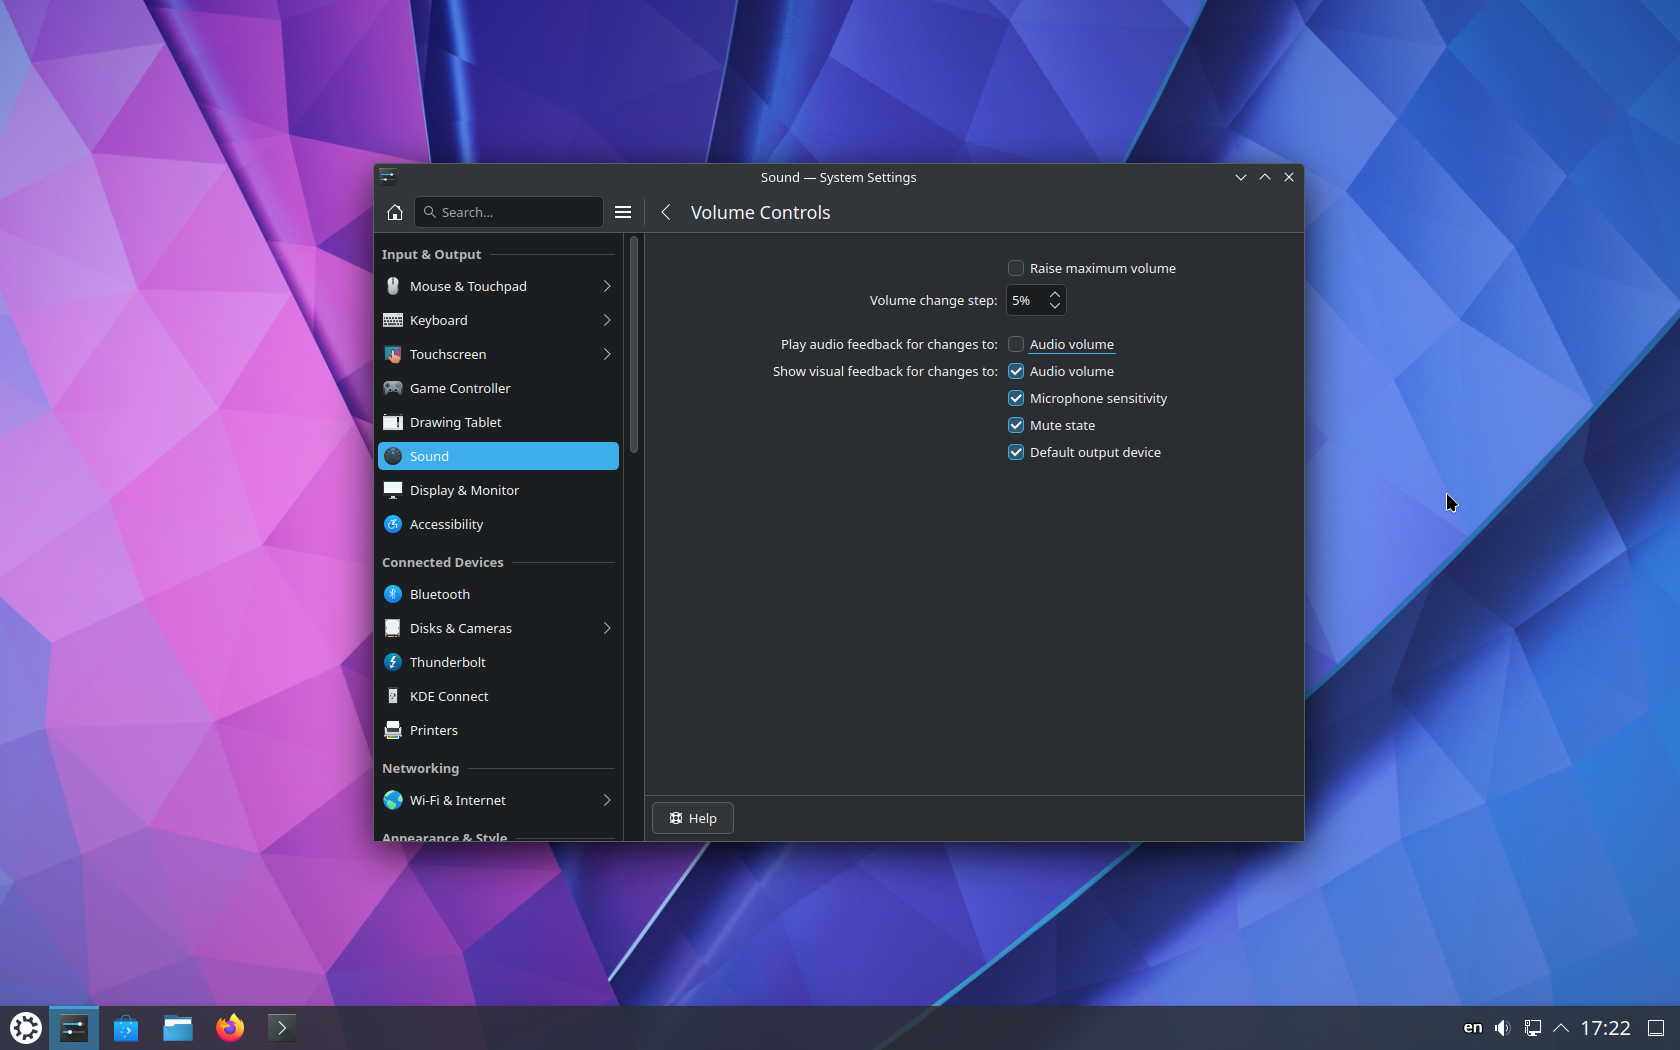Uncheck Default output device feedback
The image size is (1680, 1050).
(x=1016, y=452)
